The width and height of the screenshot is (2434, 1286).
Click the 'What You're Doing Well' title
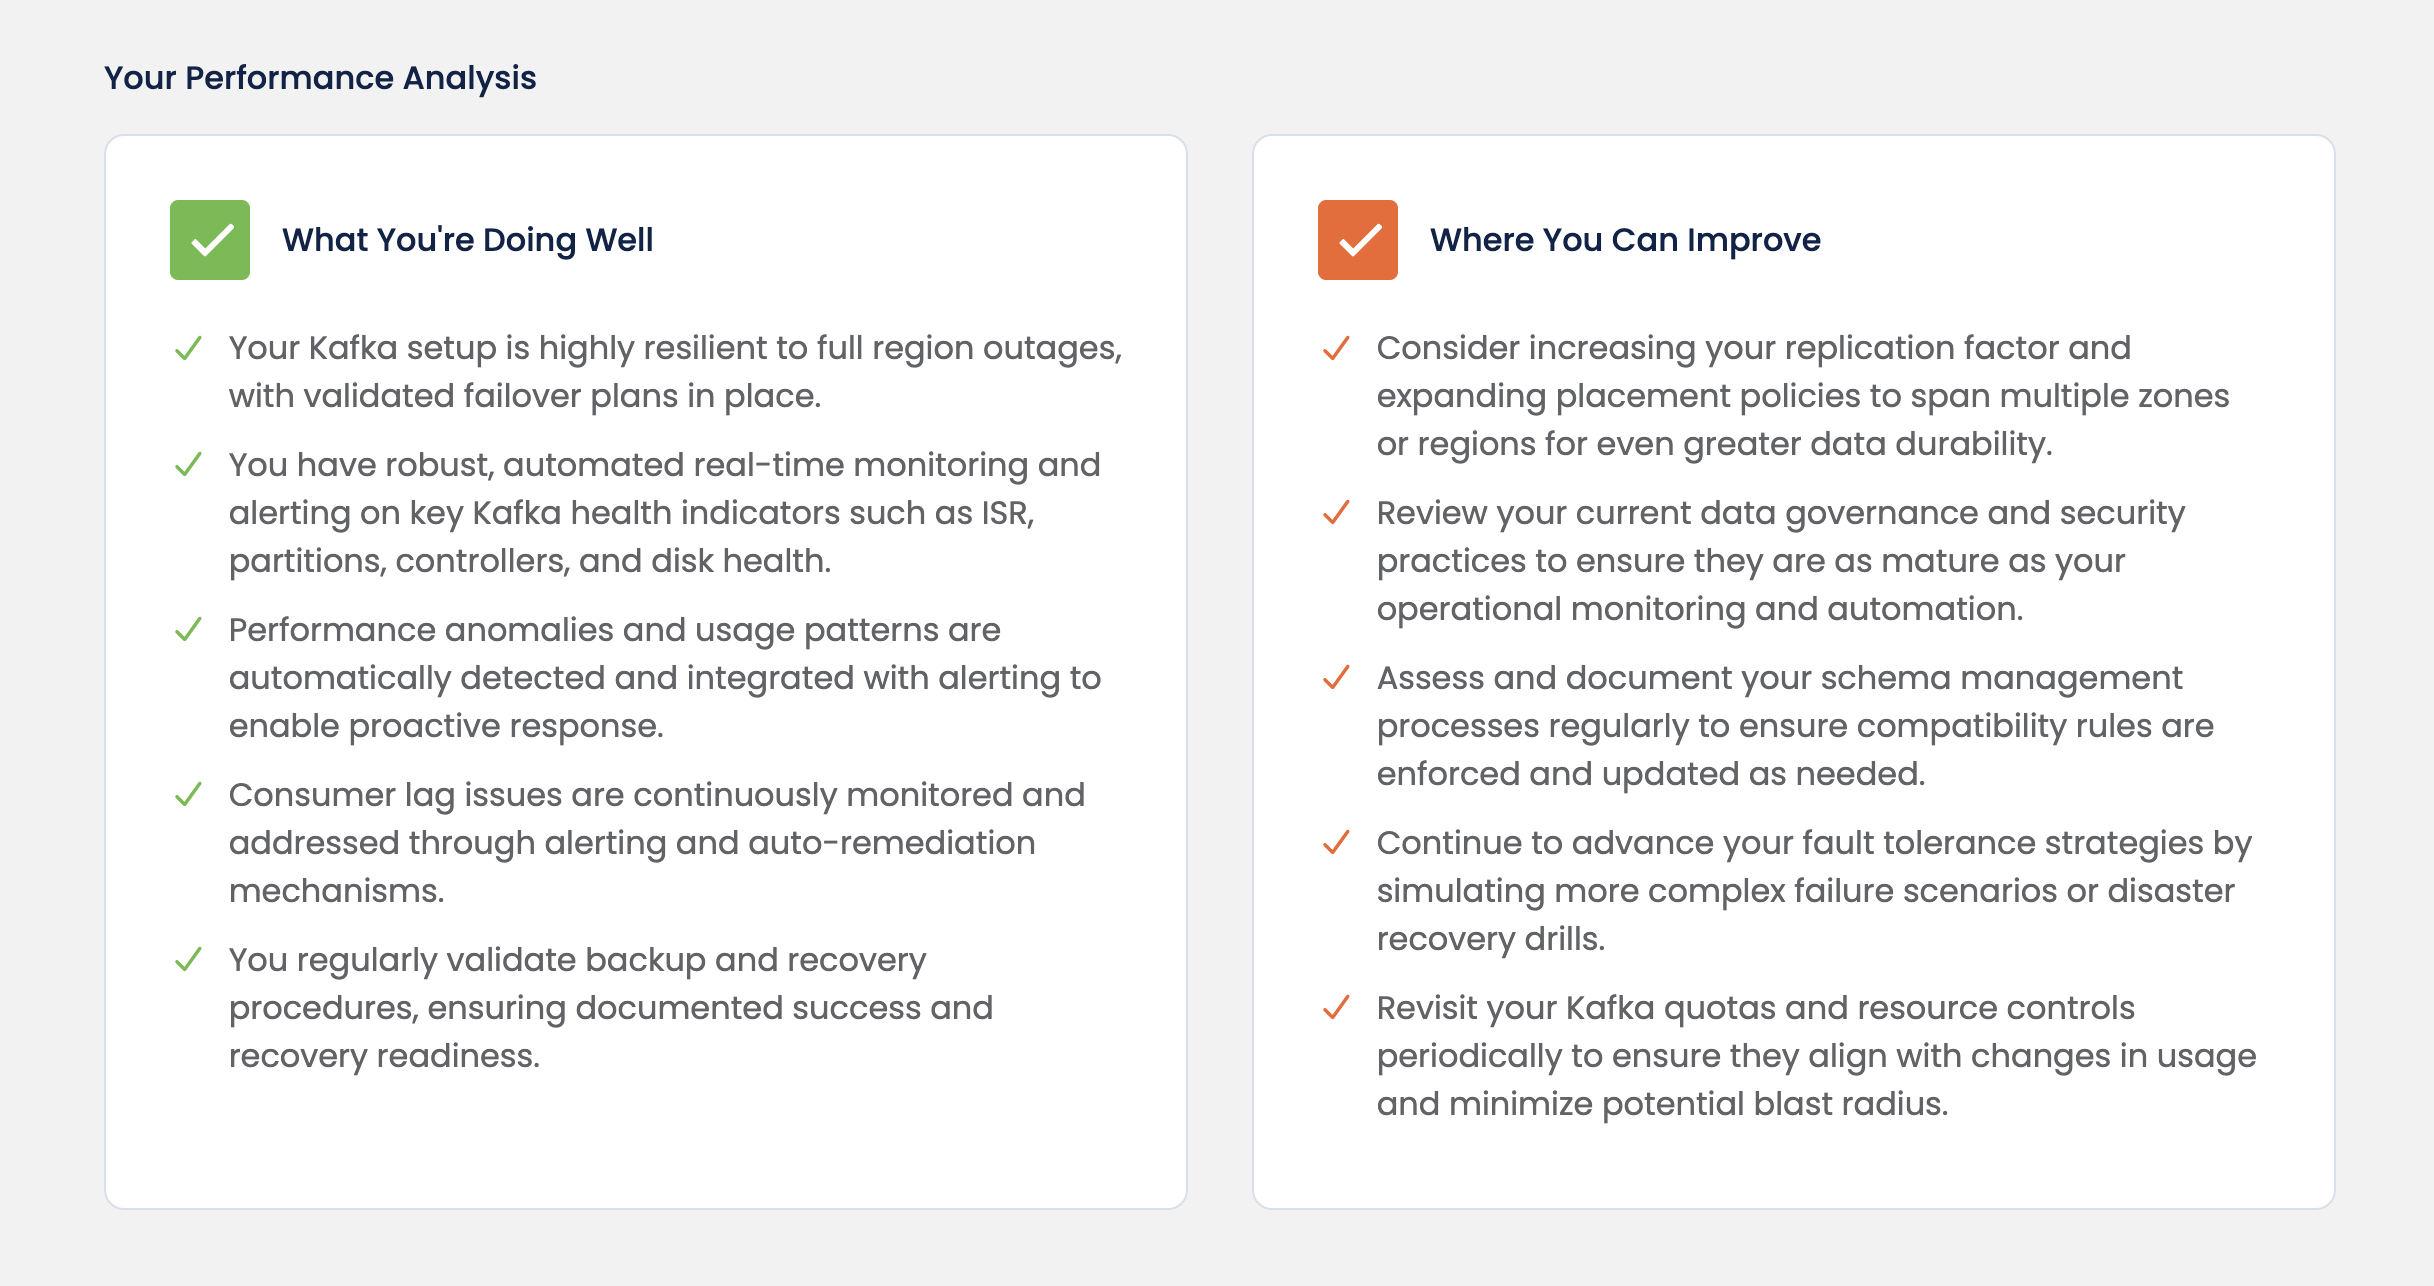click(x=467, y=240)
